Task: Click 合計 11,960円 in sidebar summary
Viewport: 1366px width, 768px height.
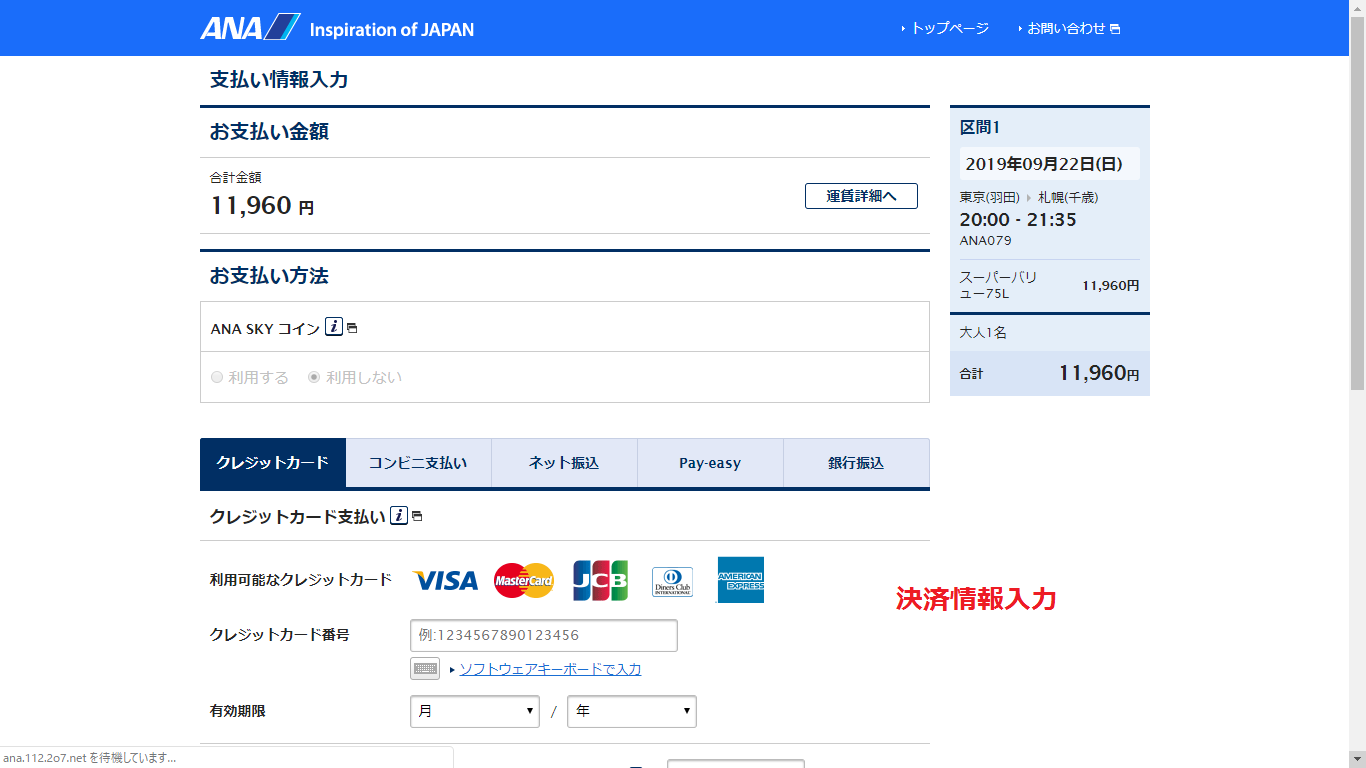Action: [1050, 373]
